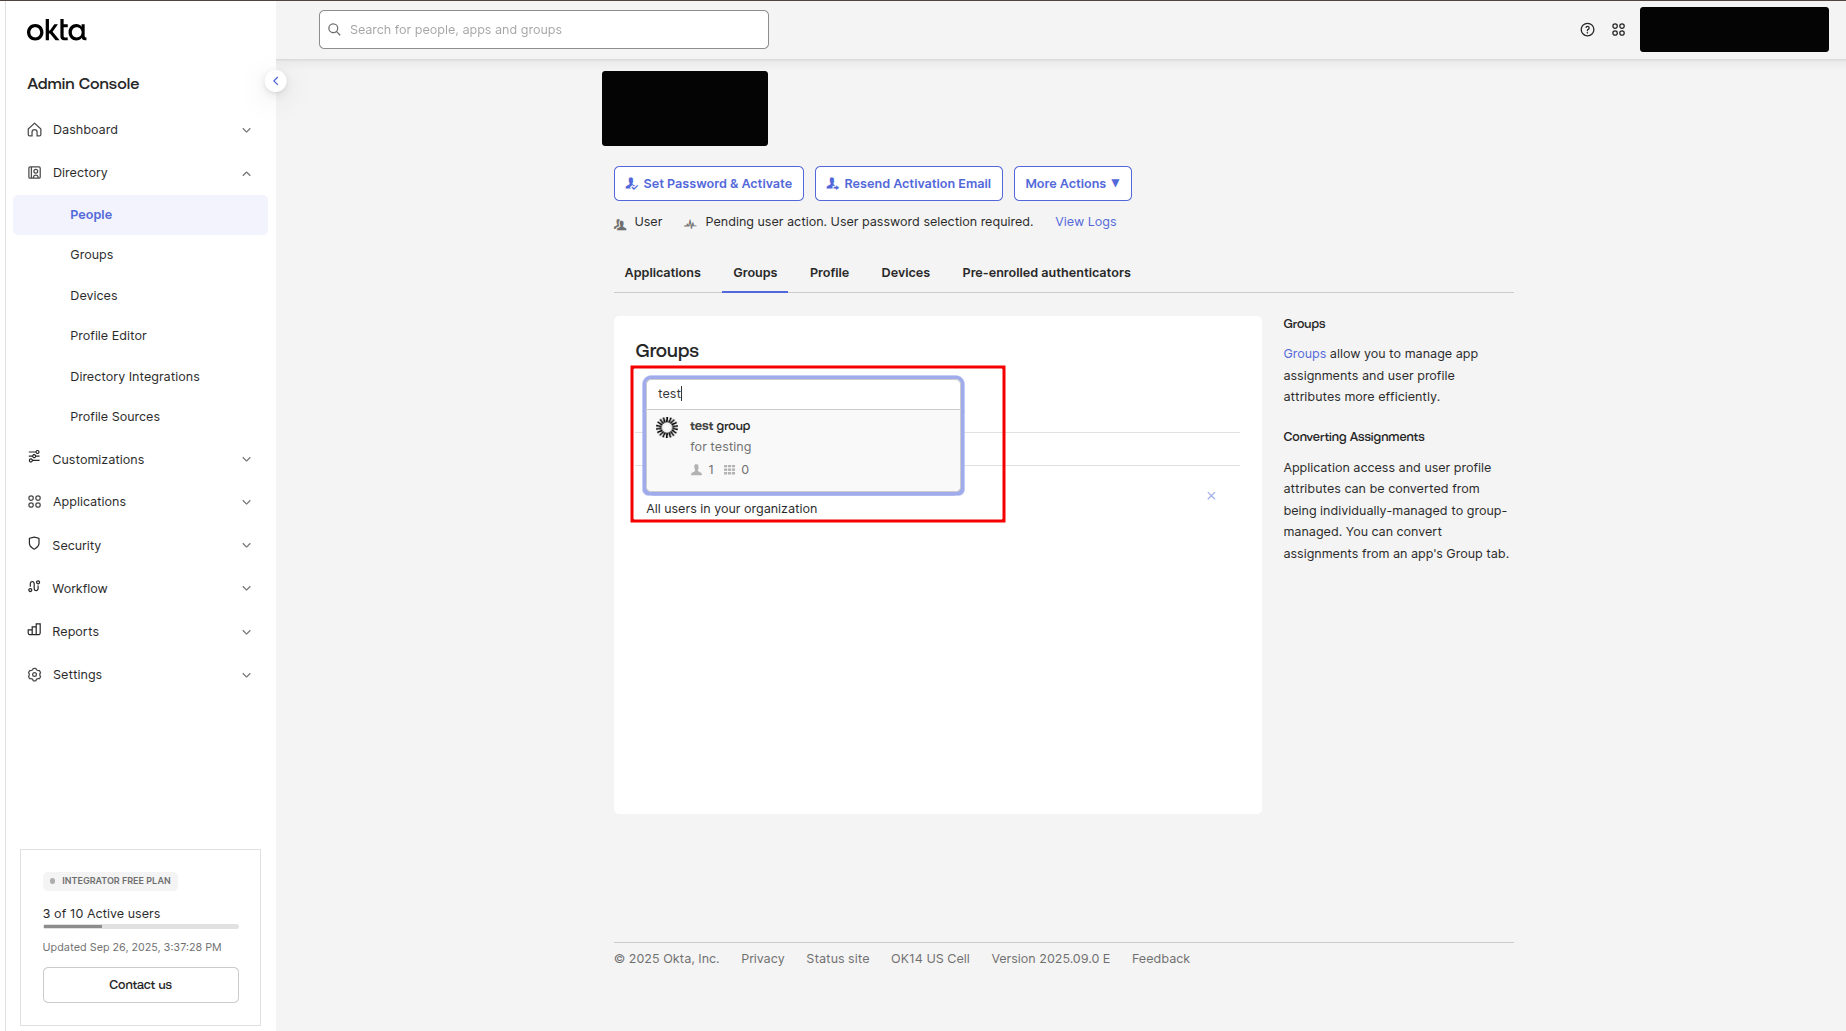Click the Reports chart icon
The width and height of the screenshot is (1846, 1031).
(35, 630)
